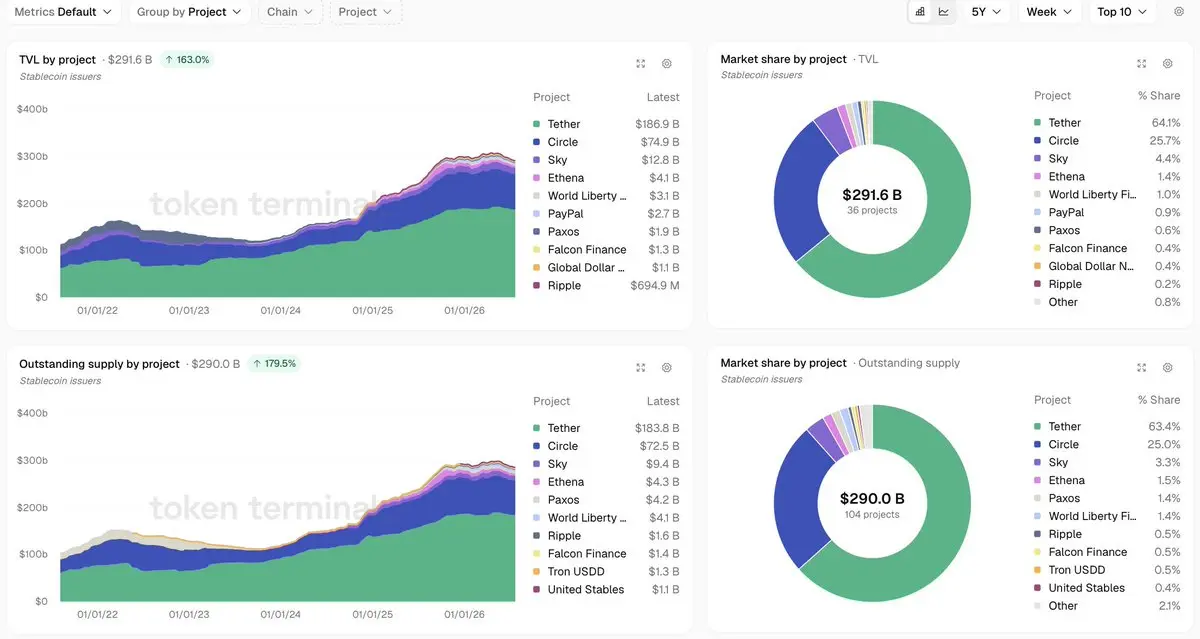Click % Share header in Market share TVL

point(1159,96)
